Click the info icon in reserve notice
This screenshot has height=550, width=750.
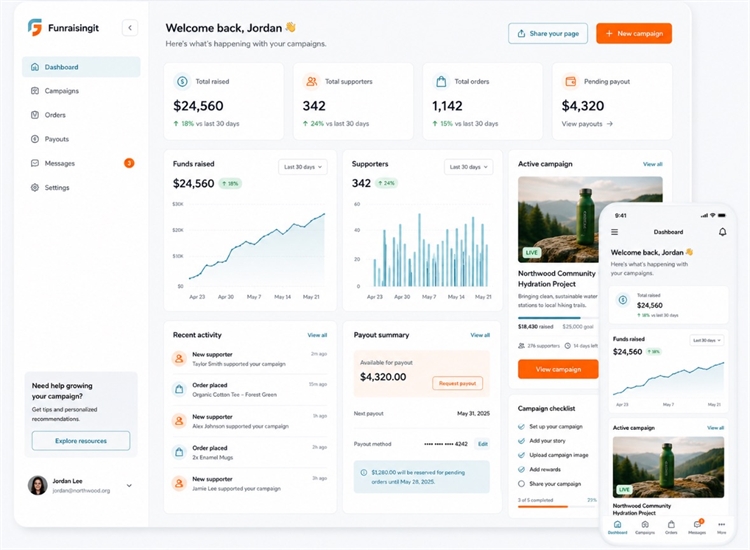tap(364, 473)
